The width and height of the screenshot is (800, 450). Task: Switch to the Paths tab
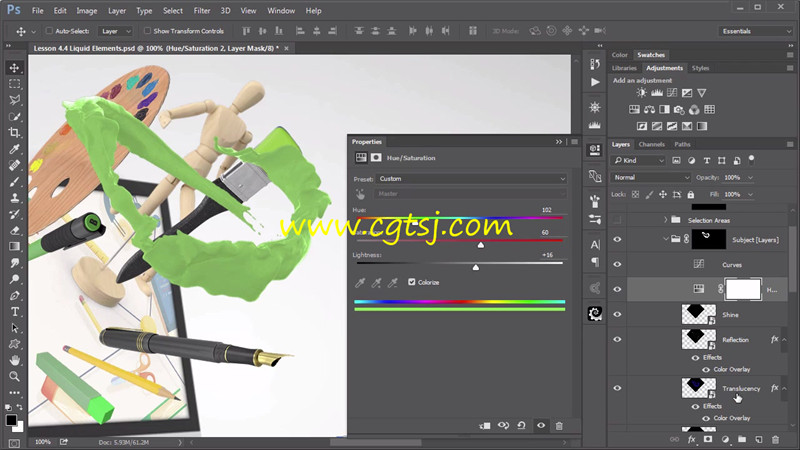[682, 144]
